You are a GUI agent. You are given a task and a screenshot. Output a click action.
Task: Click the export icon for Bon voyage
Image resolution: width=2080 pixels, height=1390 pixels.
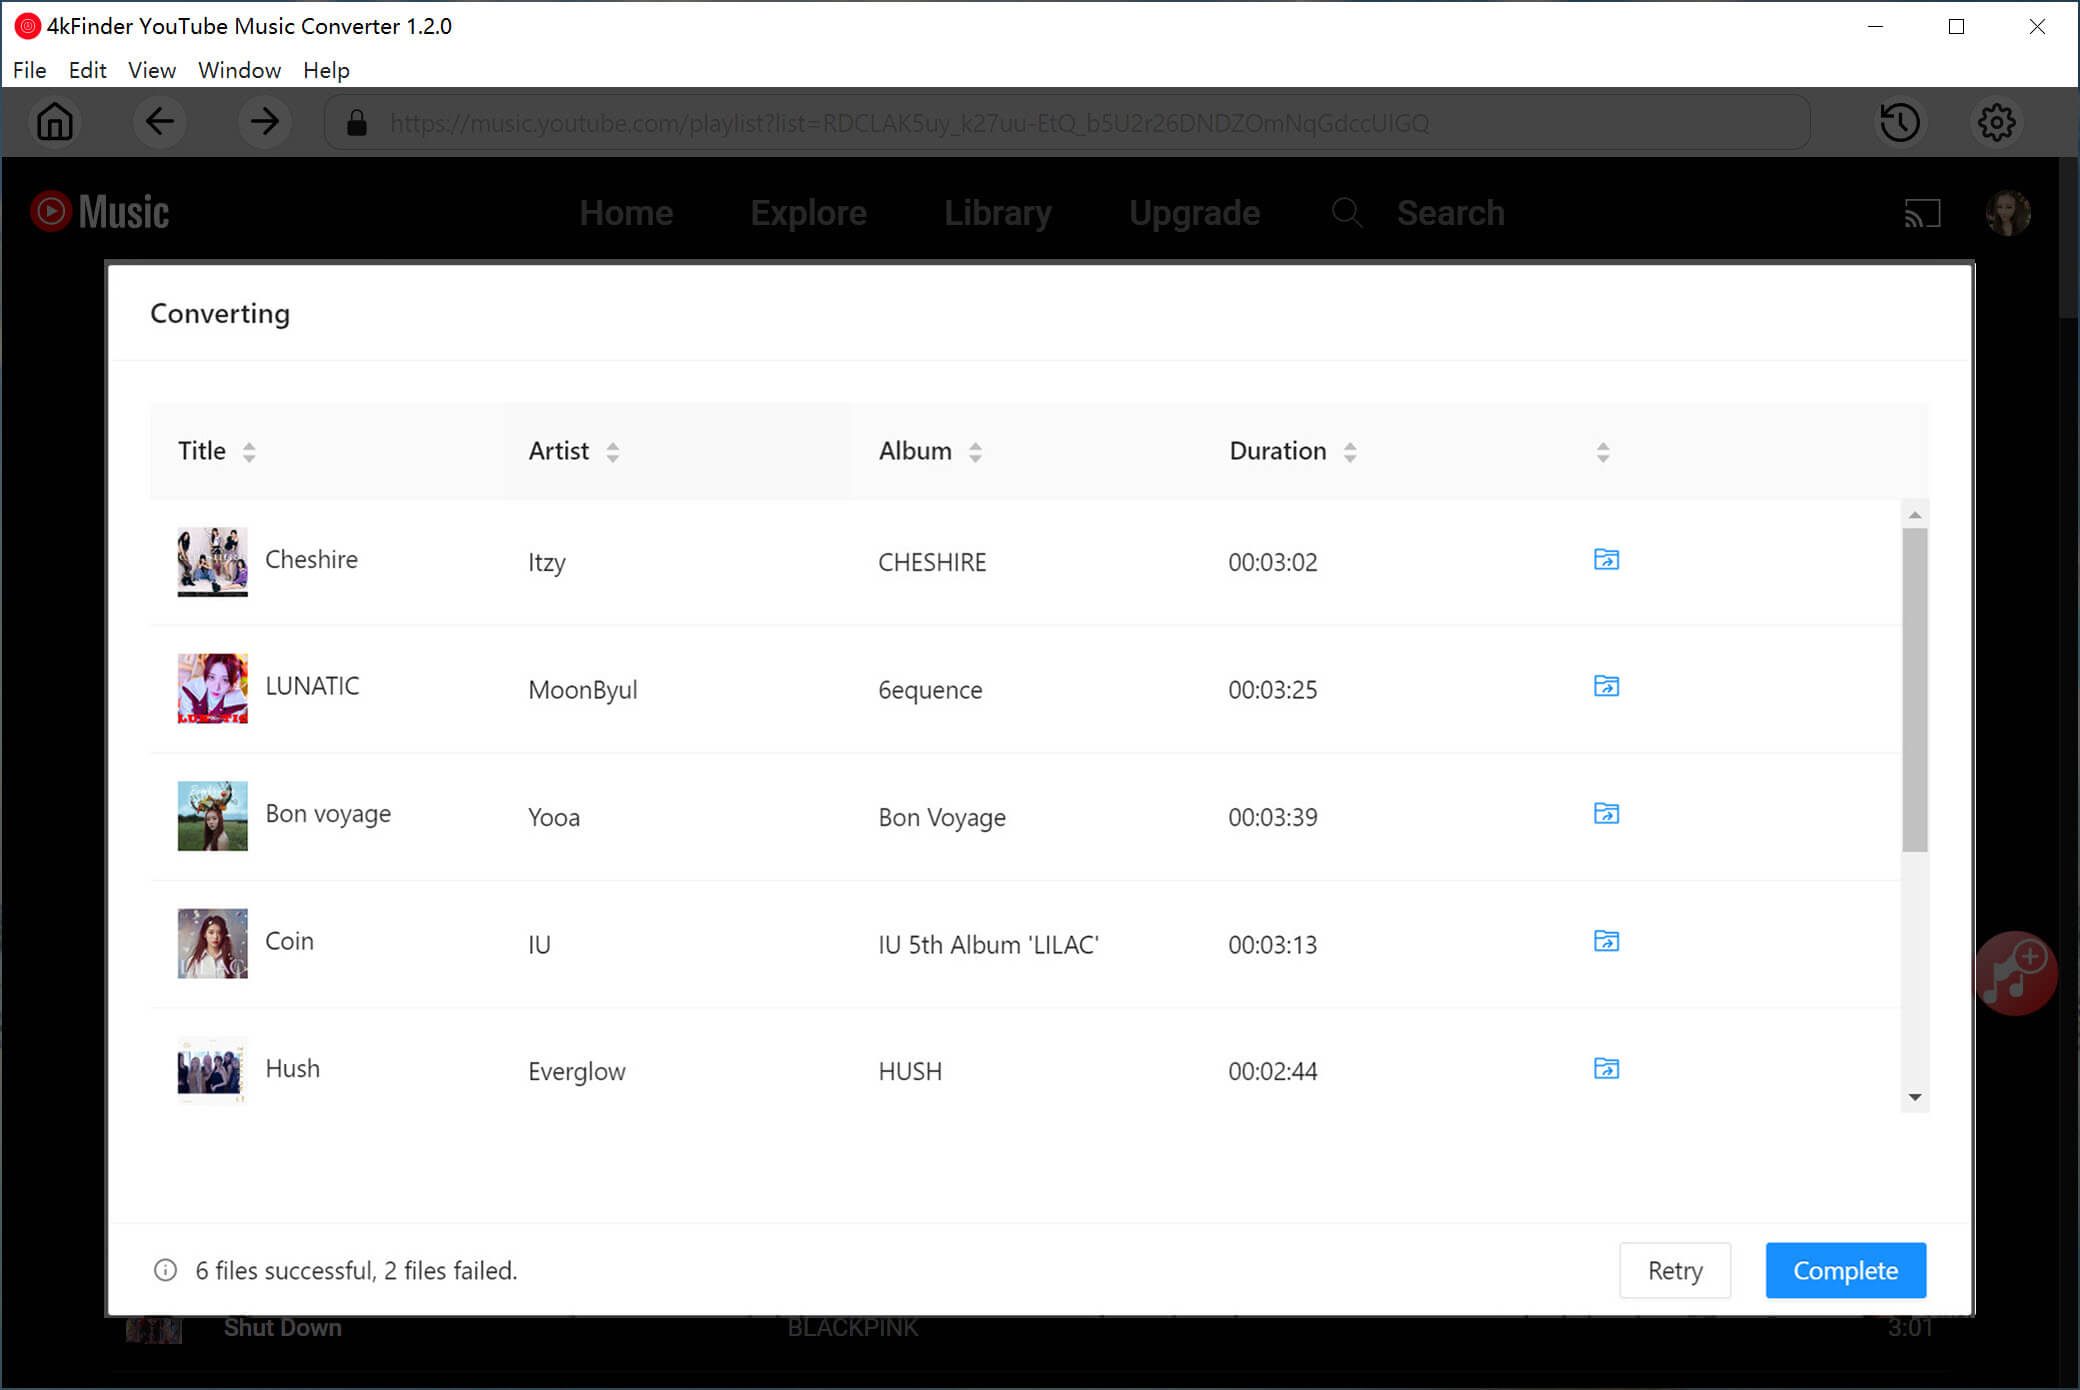coord(1605,814)
